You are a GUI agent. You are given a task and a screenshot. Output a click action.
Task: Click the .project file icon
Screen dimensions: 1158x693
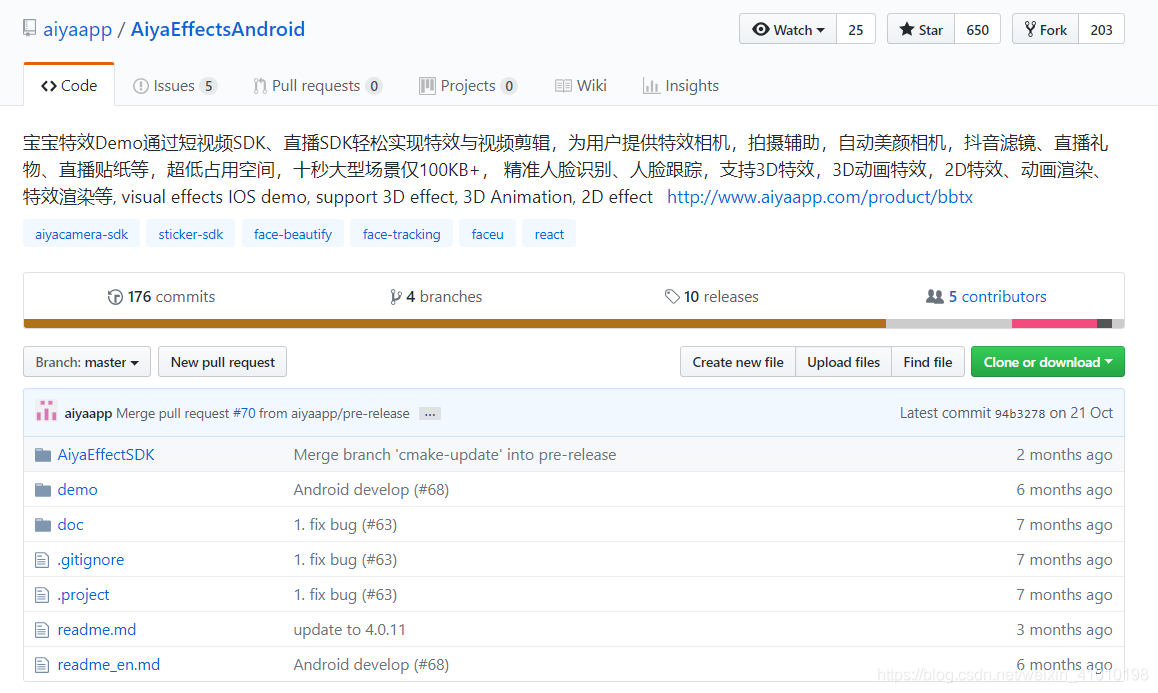click(x=42, y=595)
